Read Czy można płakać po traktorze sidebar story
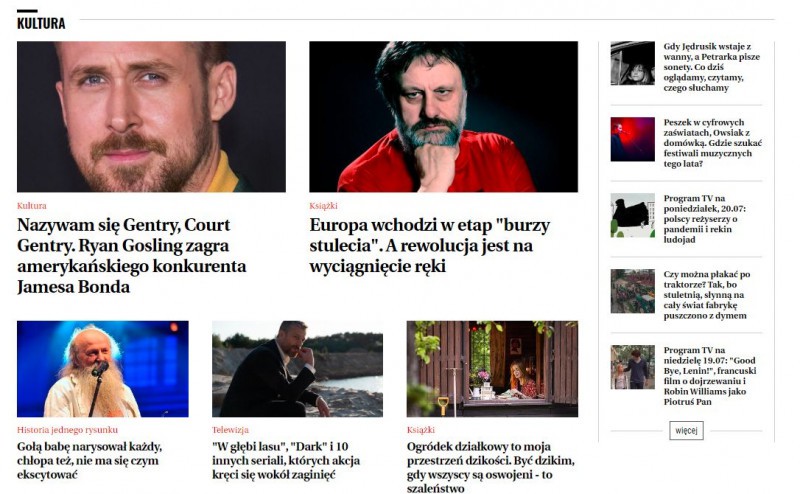 pos(707,295)
